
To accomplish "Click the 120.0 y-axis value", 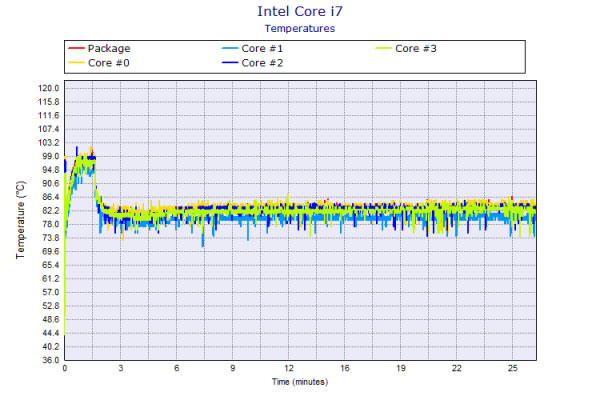I will 49,88.
